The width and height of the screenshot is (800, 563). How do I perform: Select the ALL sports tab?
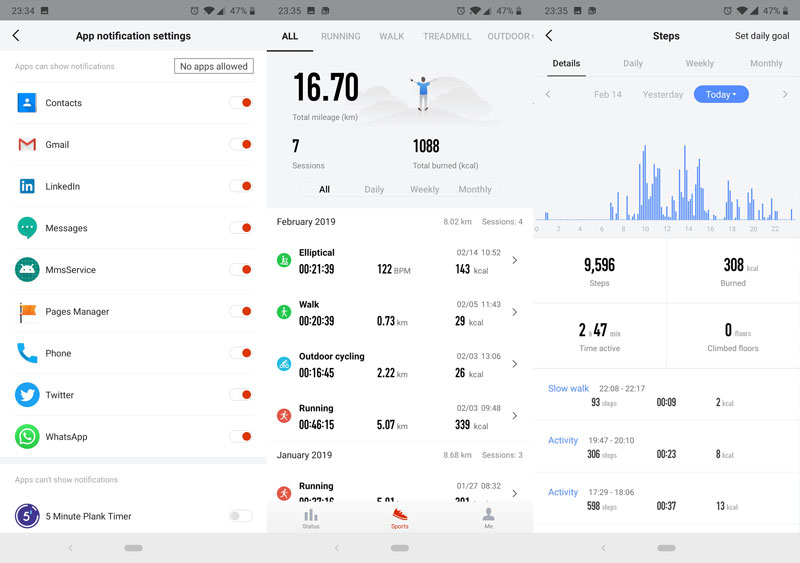(290, 36)
